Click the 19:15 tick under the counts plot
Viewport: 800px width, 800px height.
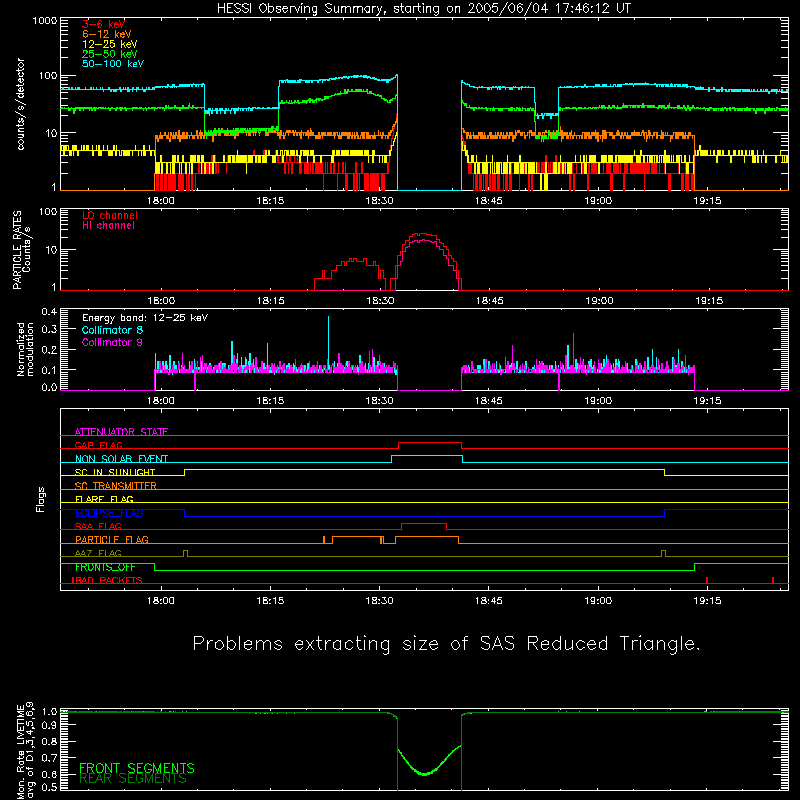pos(708,201)
